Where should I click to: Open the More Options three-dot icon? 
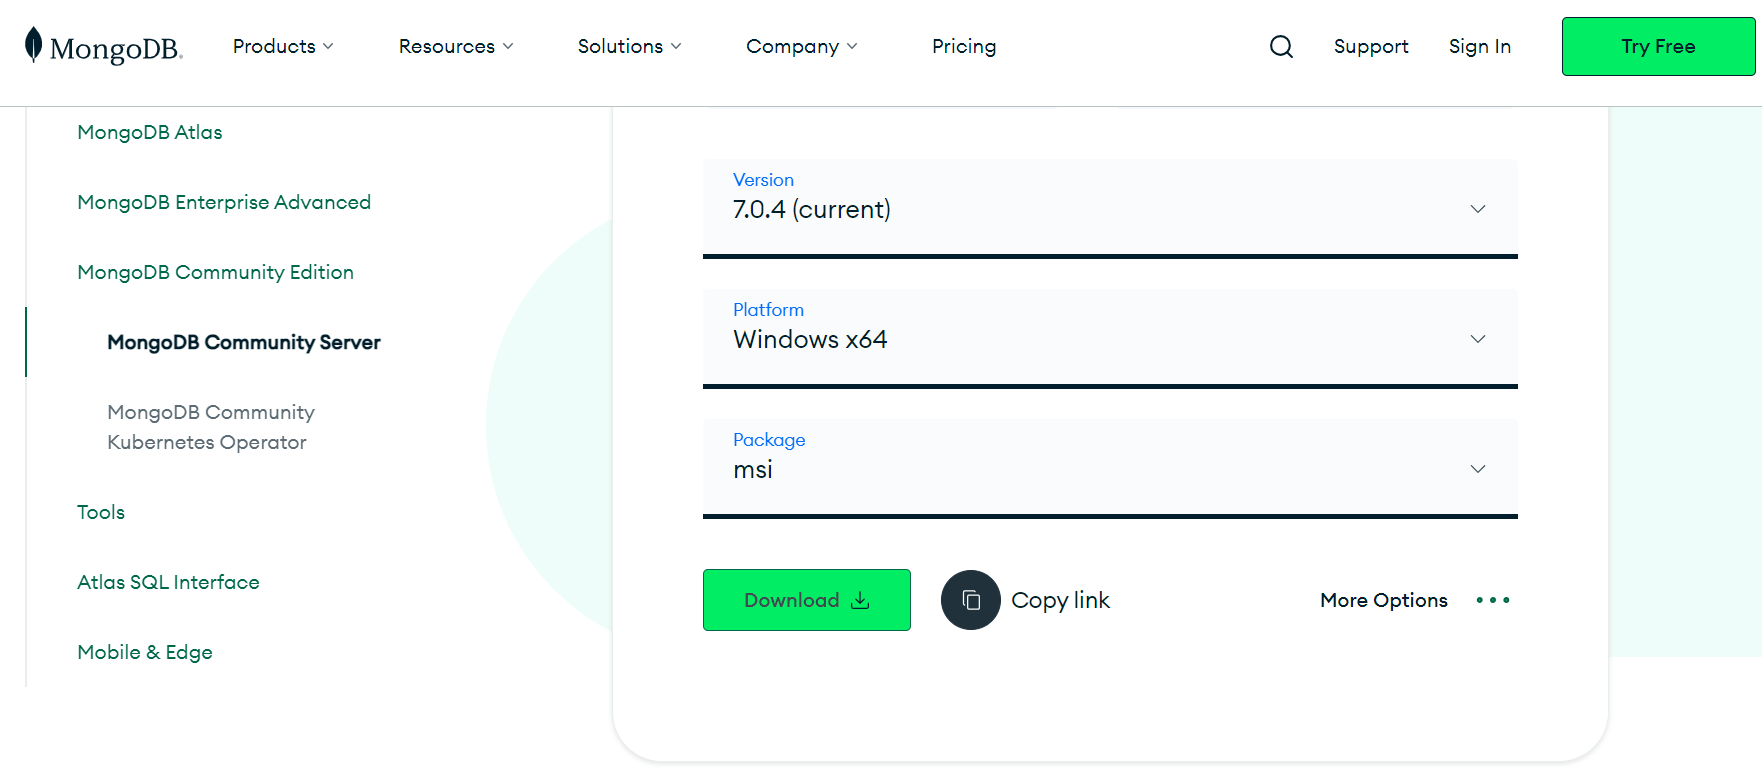[1493, 600]
